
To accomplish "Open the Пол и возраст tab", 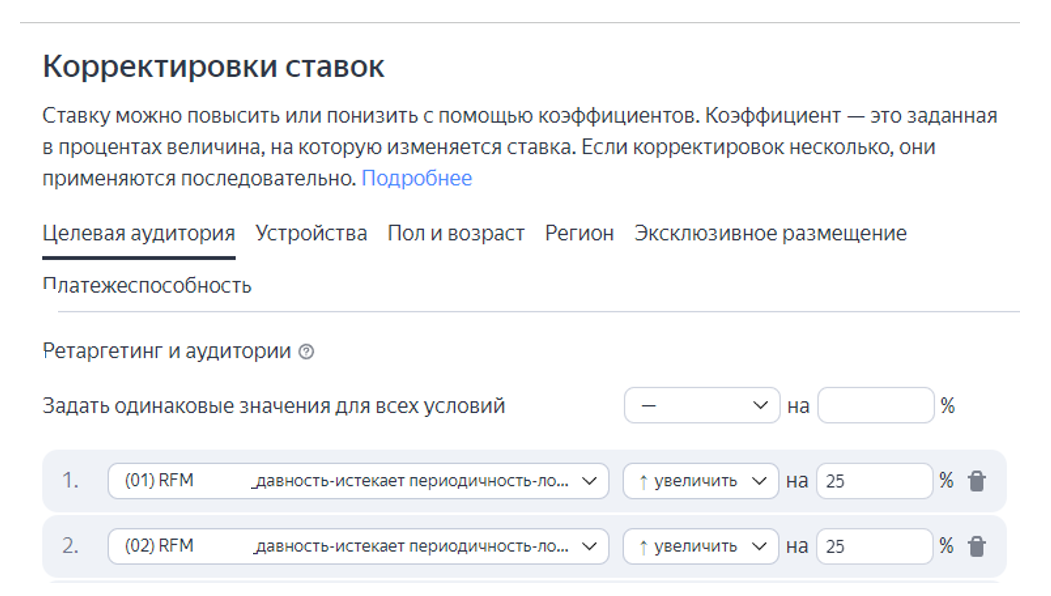I will tap(456, 234).
